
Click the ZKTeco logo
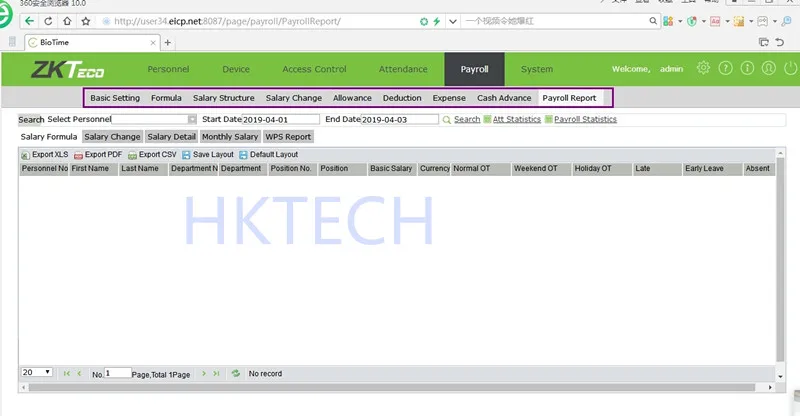(x=67, y=69)
